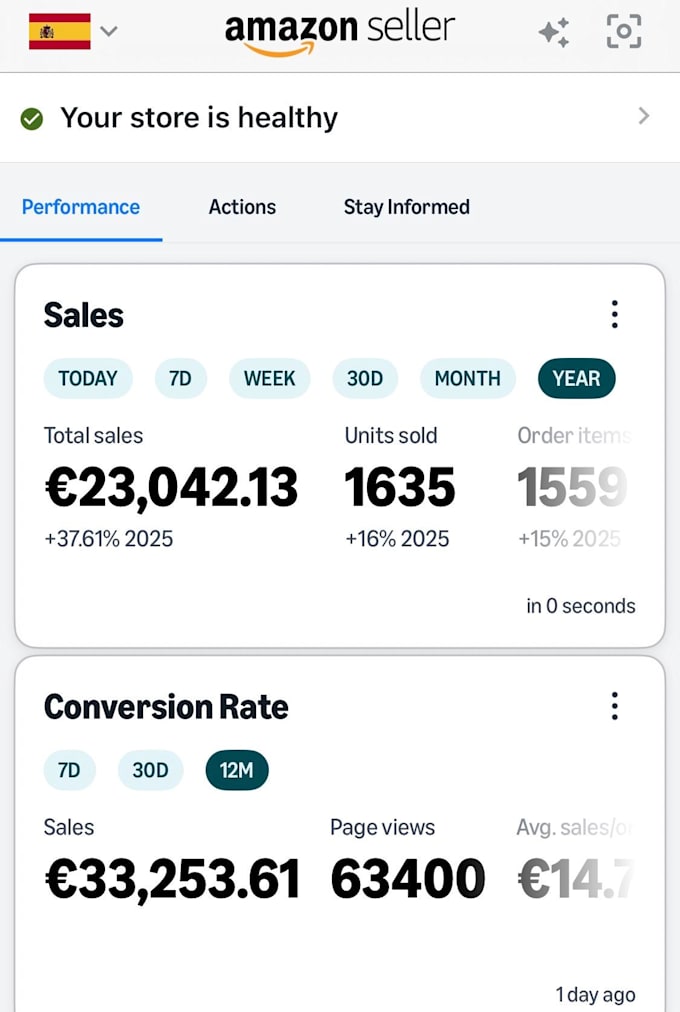Image resolution: width=680 pixels, height=1012 pixels.
Task: Select TODAY range in Sales card
Action: [88, 378]
